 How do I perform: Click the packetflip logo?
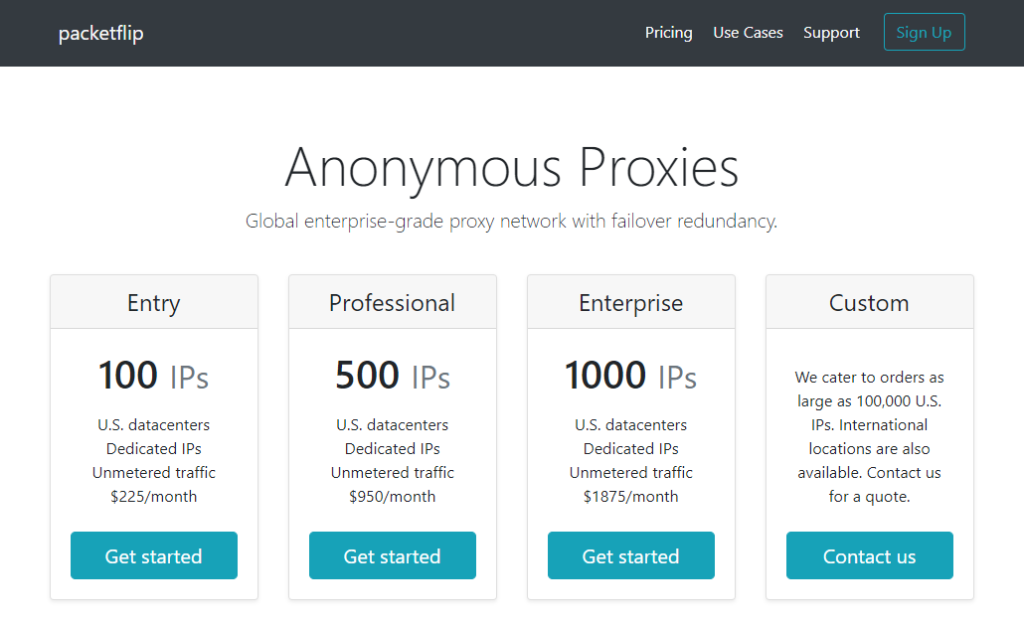tap(101, 33)
